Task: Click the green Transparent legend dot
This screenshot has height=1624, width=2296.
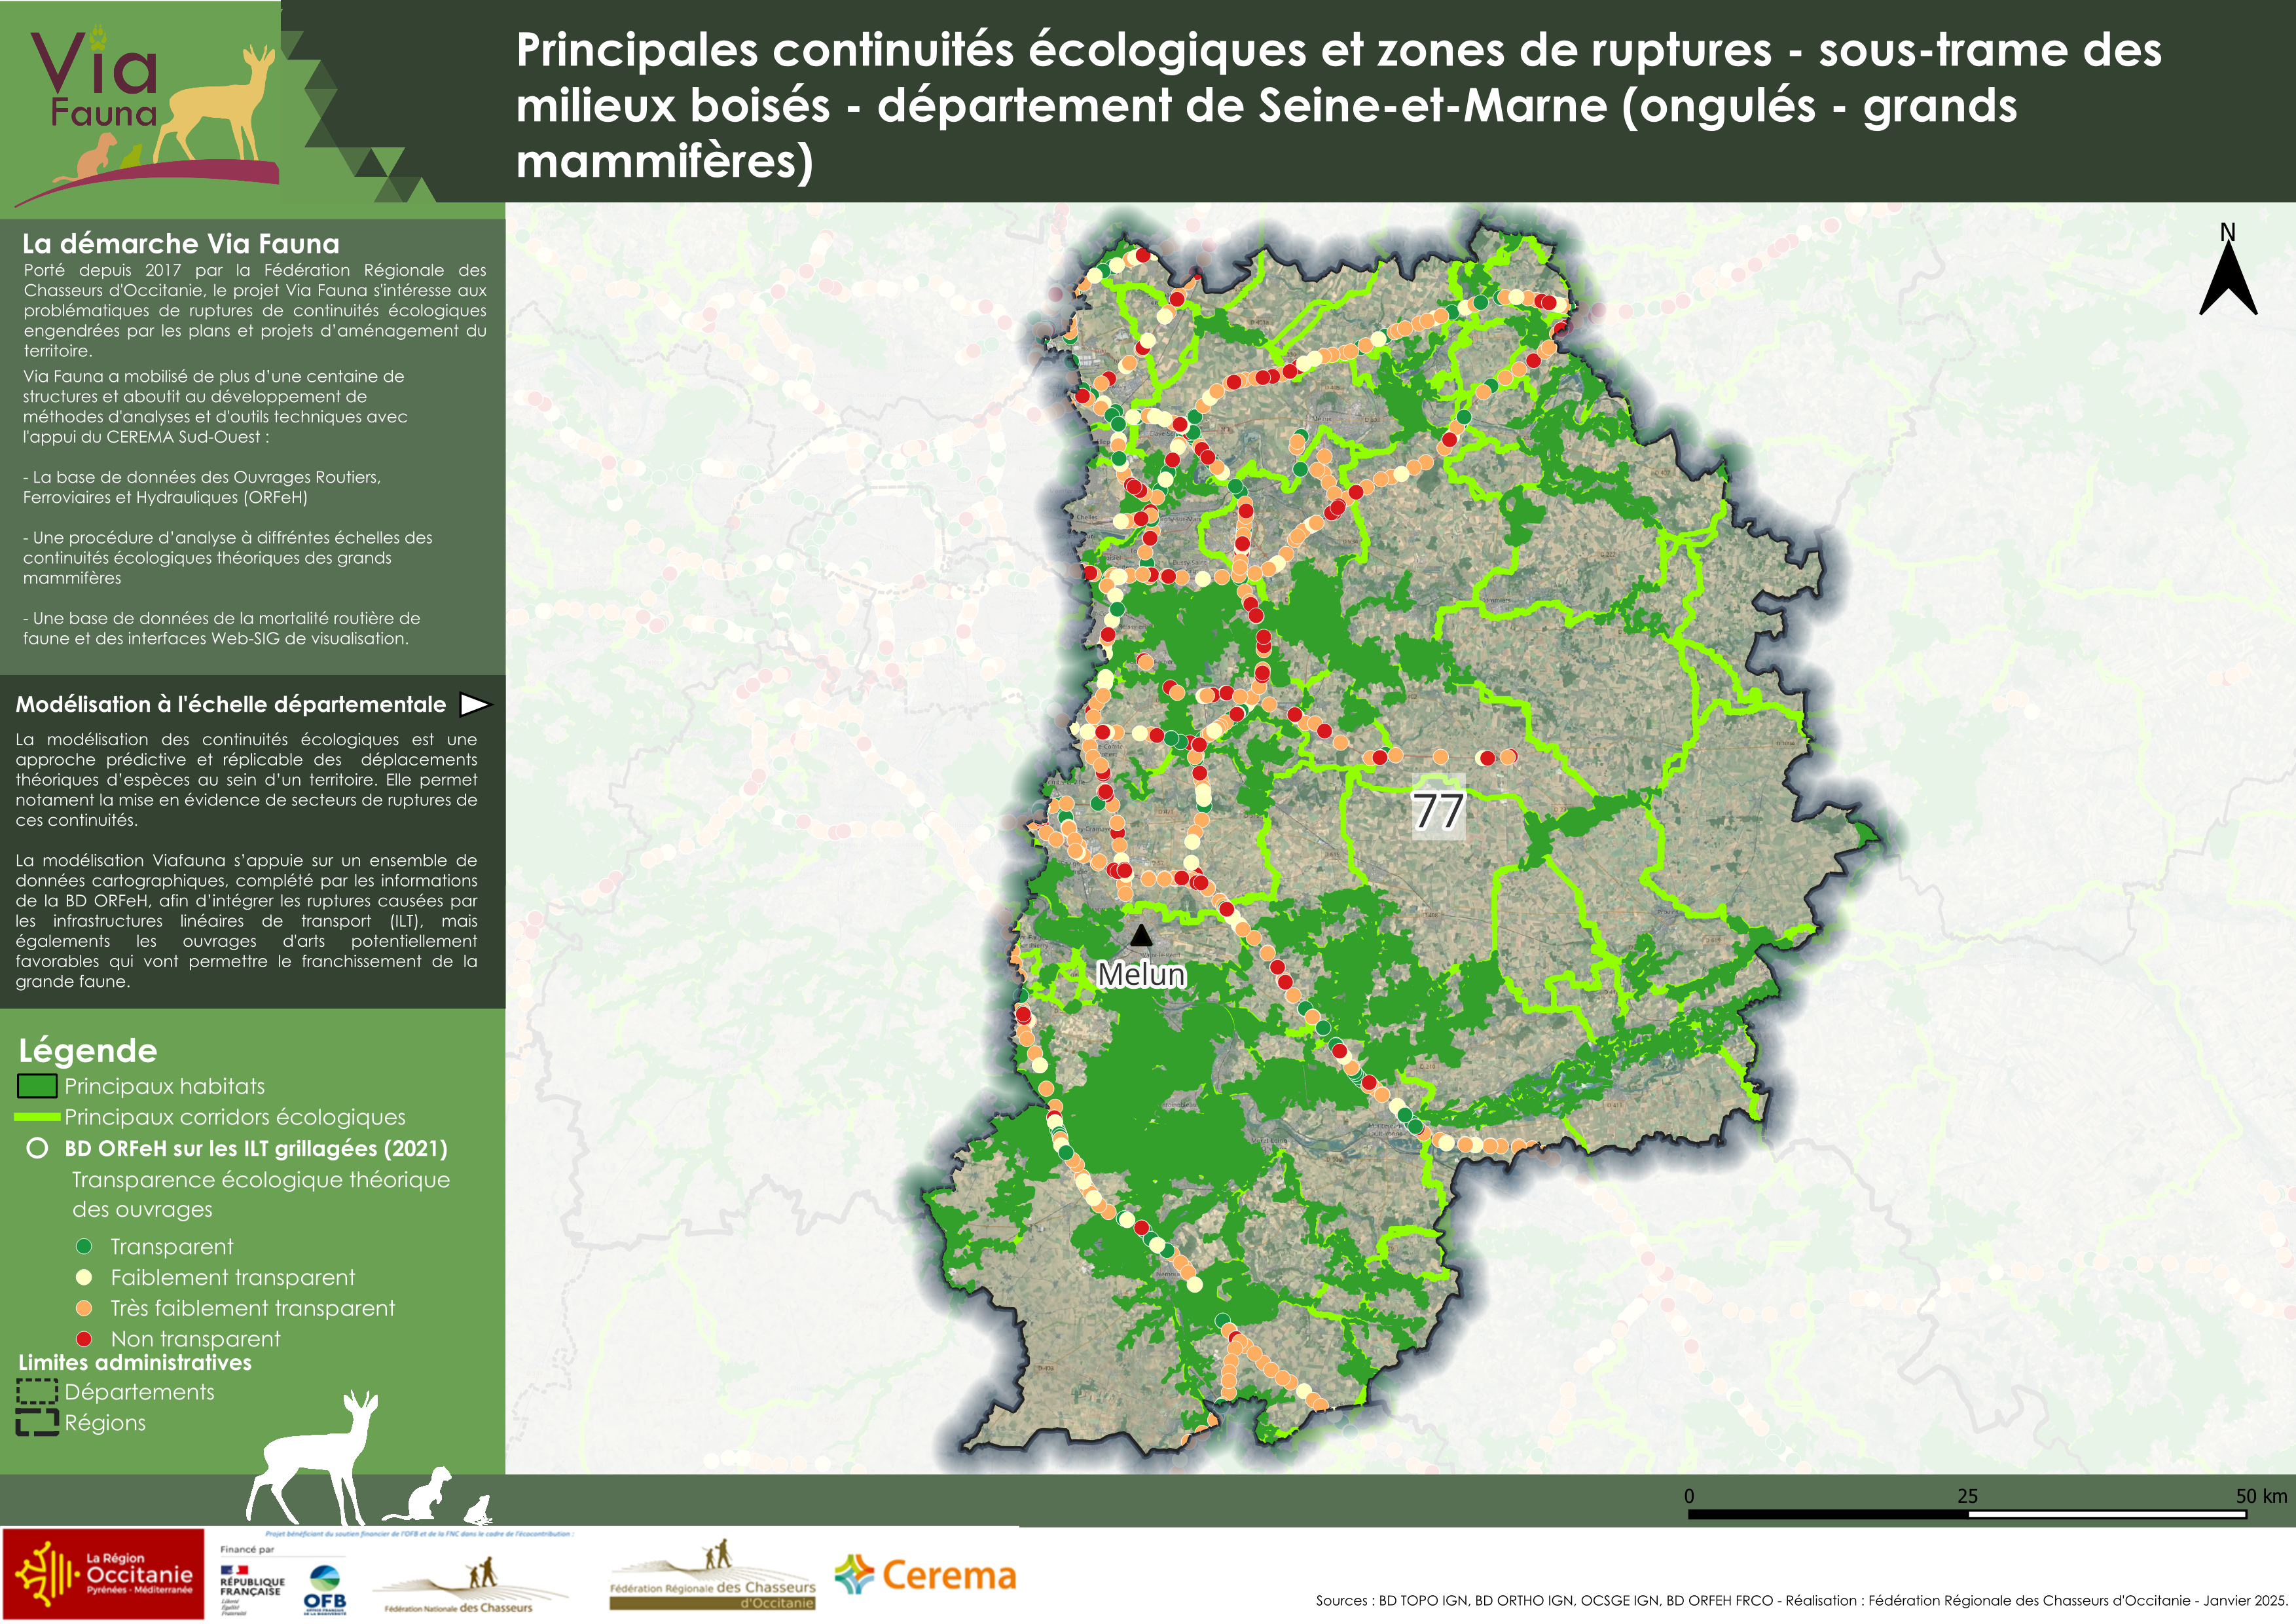Action: click(85, 1246)
